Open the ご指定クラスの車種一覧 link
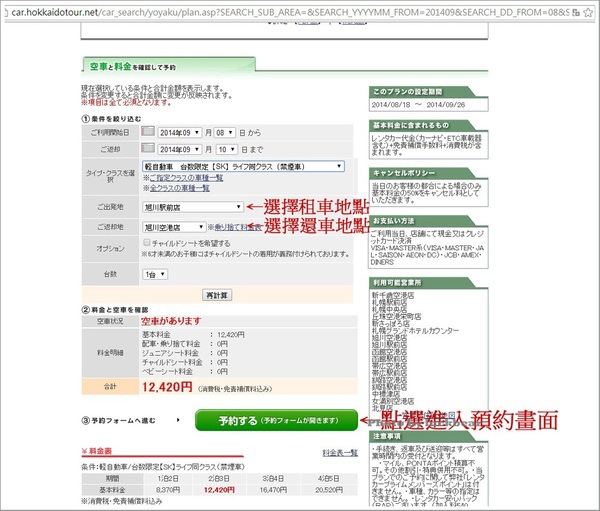The width and height of the screenshot is (600, 511). (x=186, y=178)
